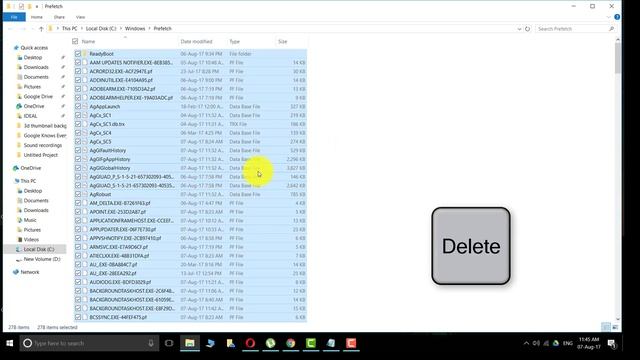Uncheck the AgRobust row checkbox
This screenshot has height=360, width=640.
(x=78, y=194)
